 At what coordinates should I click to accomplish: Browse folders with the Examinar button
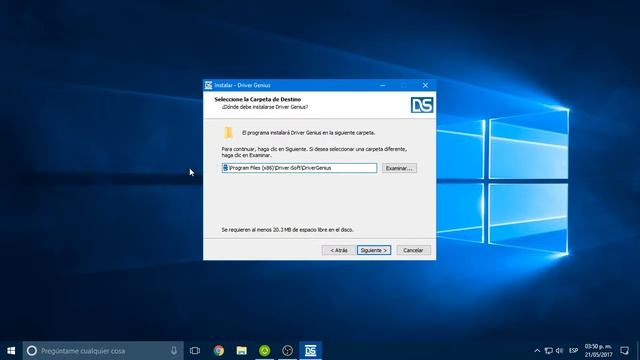point(399,168)
